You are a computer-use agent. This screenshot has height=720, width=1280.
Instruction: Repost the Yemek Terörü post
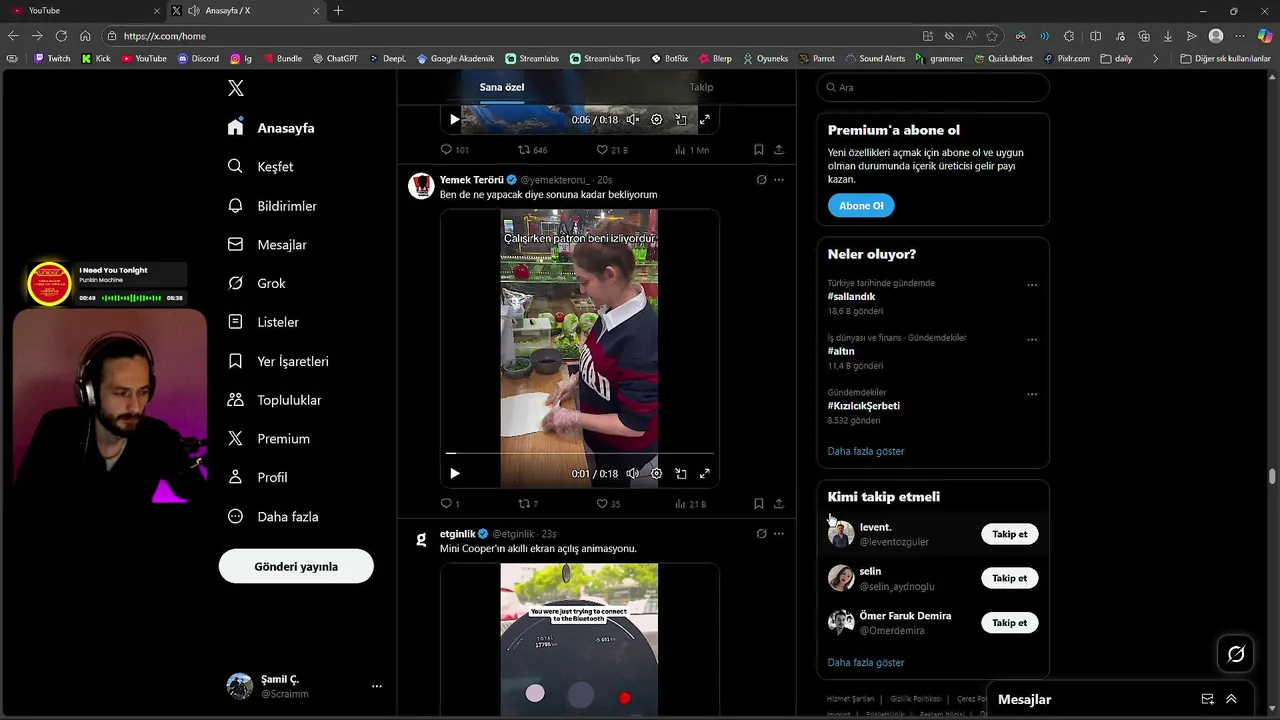[528, 504]
